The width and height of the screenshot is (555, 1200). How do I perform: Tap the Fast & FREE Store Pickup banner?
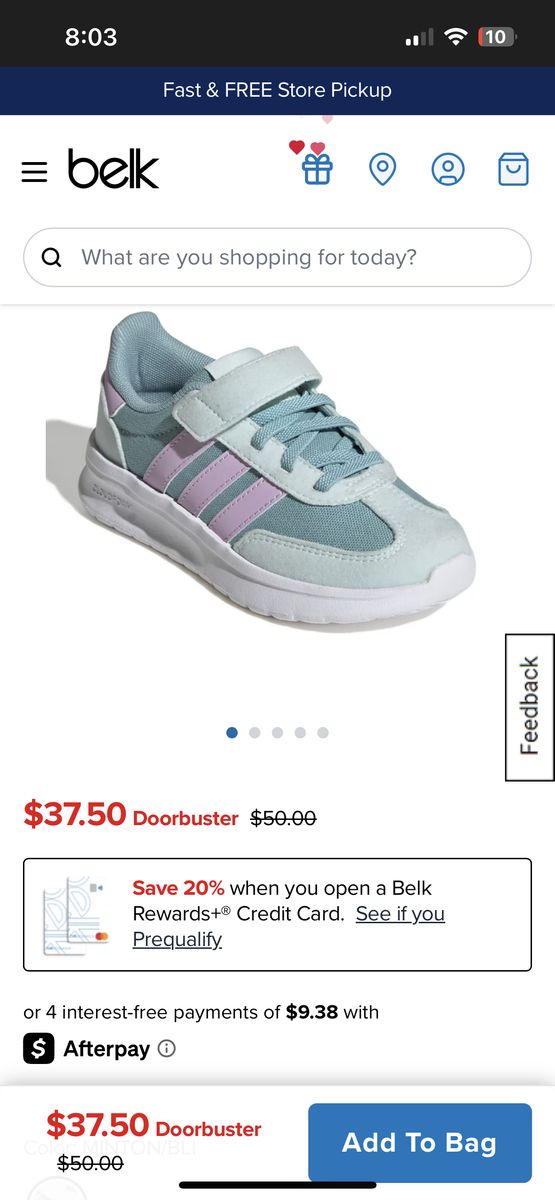[277, 90]
